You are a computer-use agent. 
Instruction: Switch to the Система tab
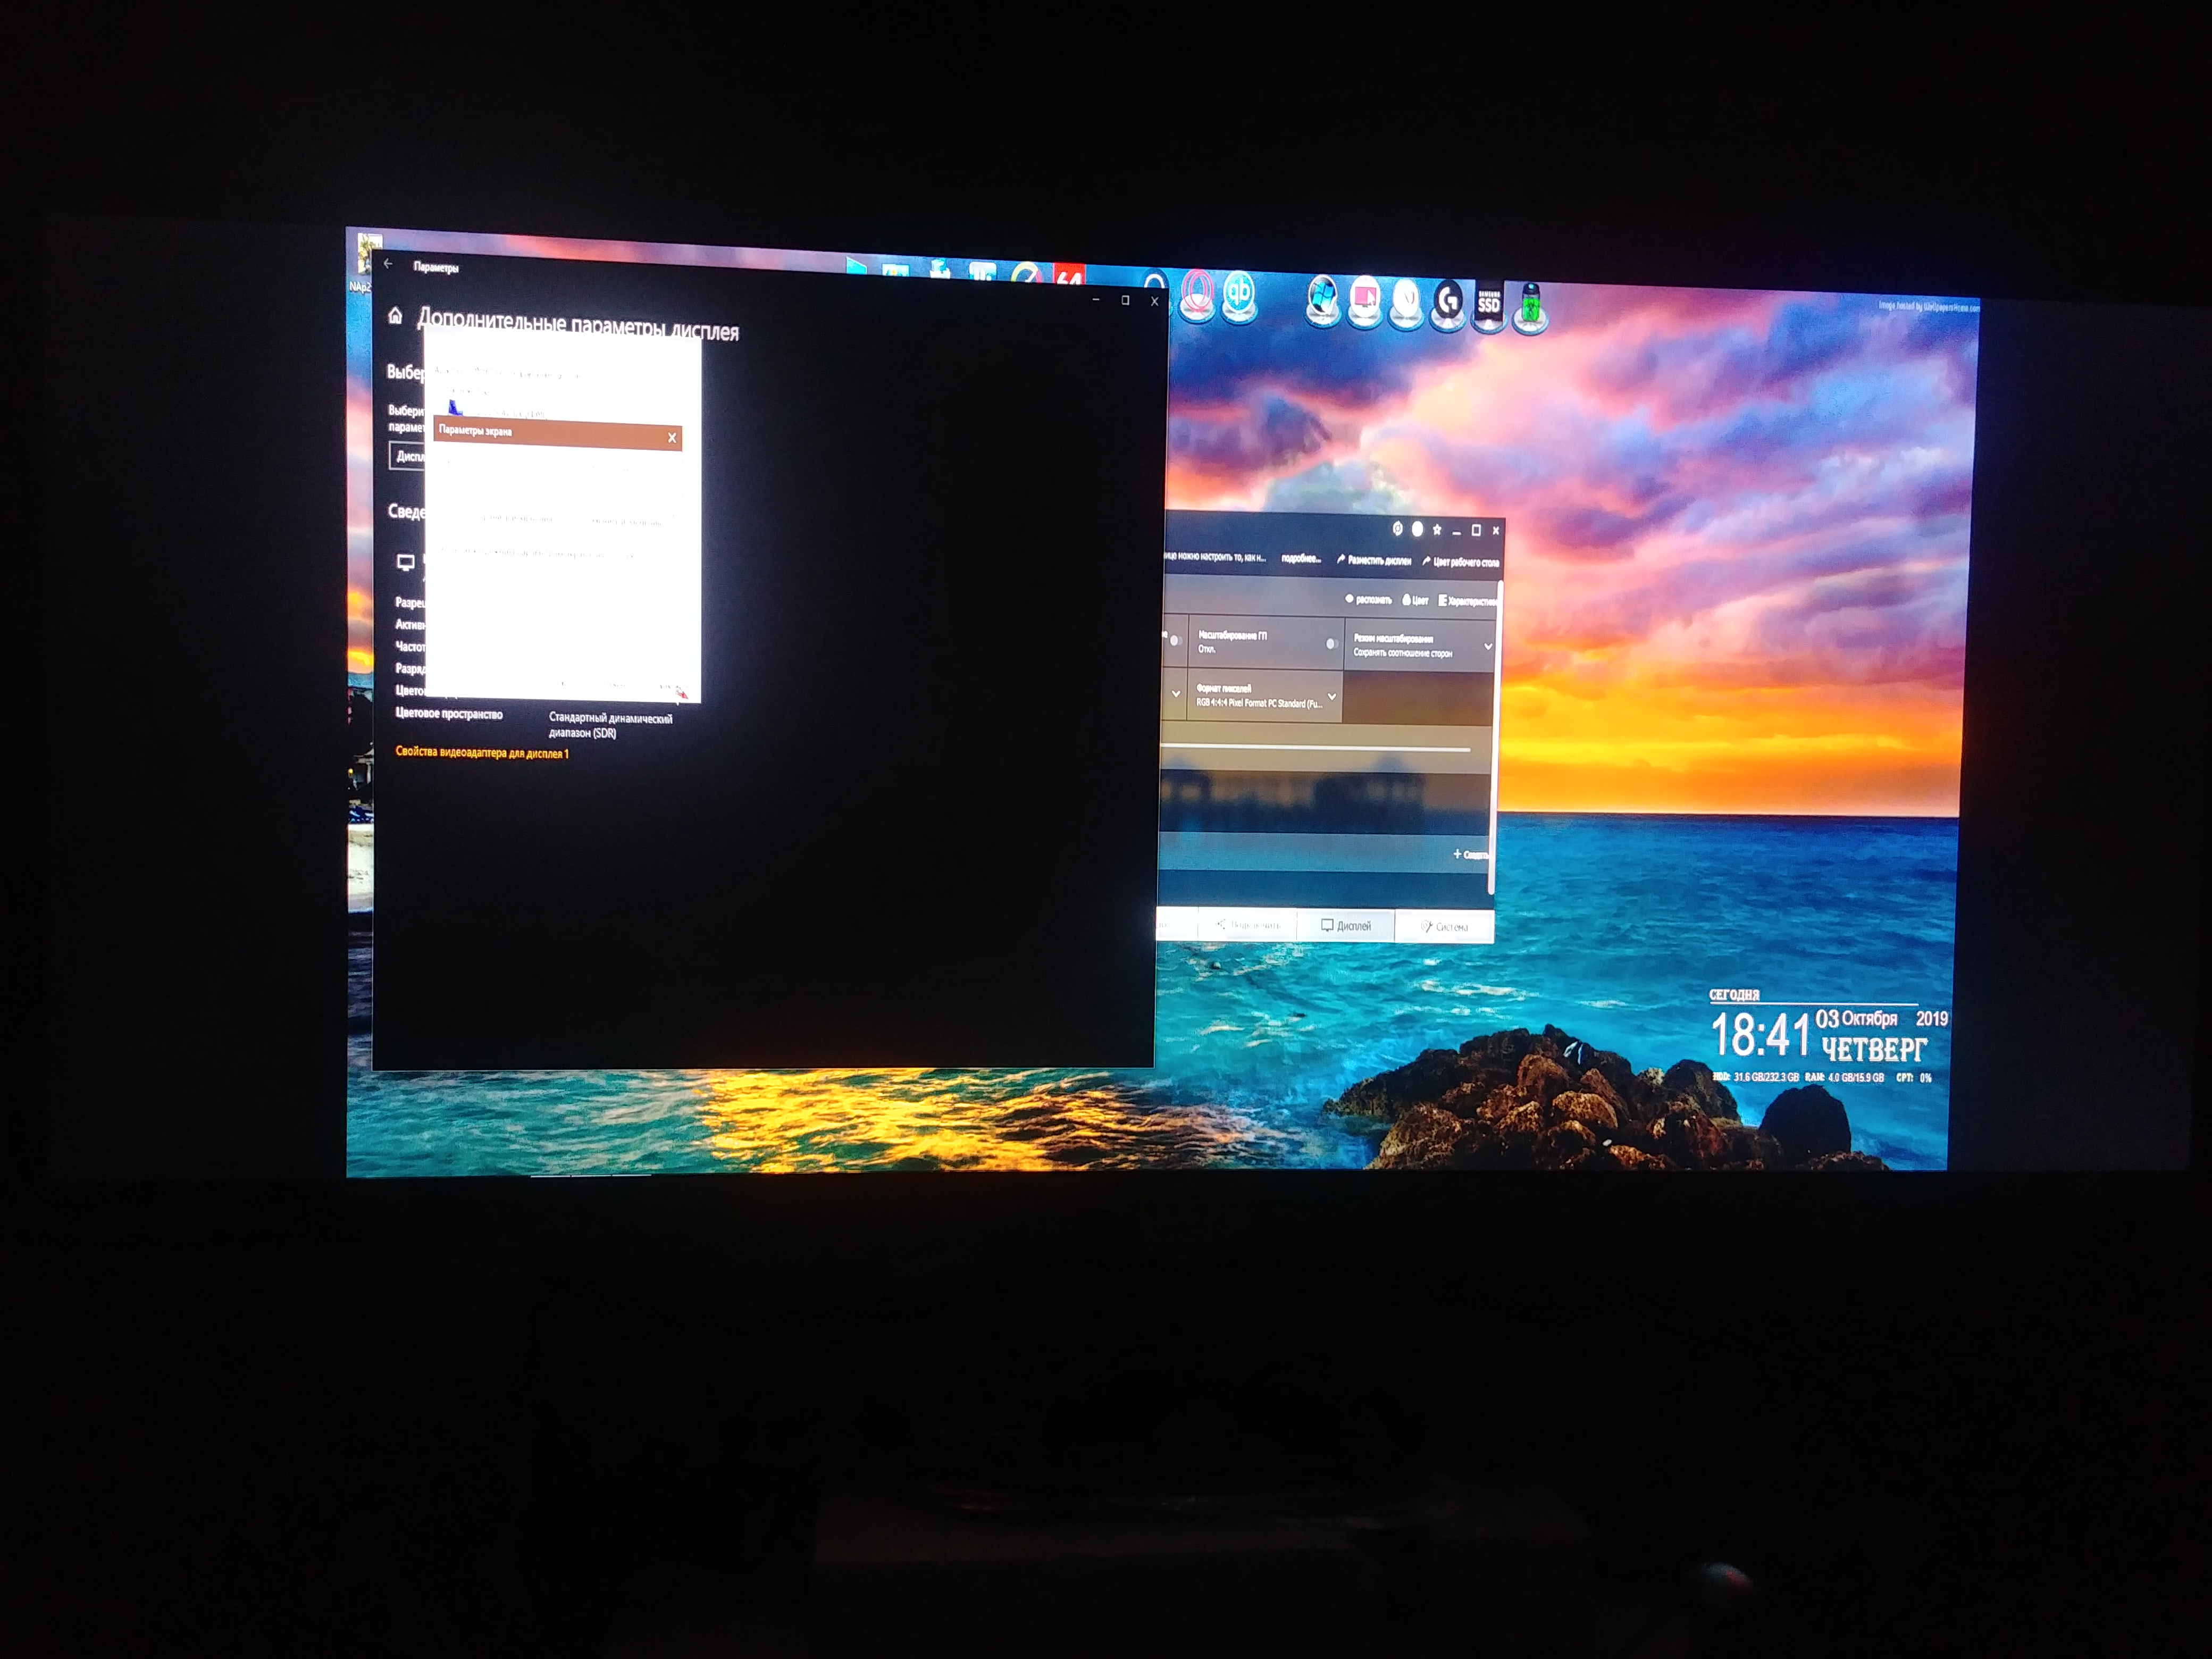[1444, 927]
